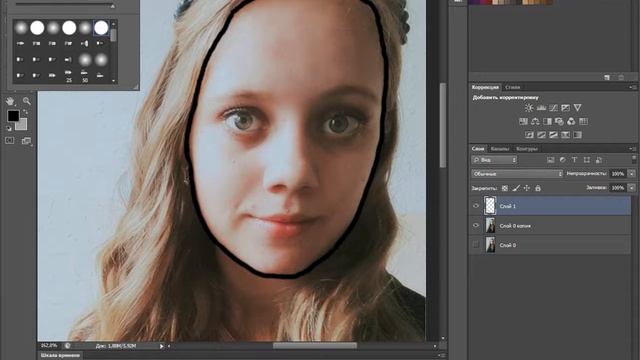Filter layers by type (T icon)

click(574, 160)
